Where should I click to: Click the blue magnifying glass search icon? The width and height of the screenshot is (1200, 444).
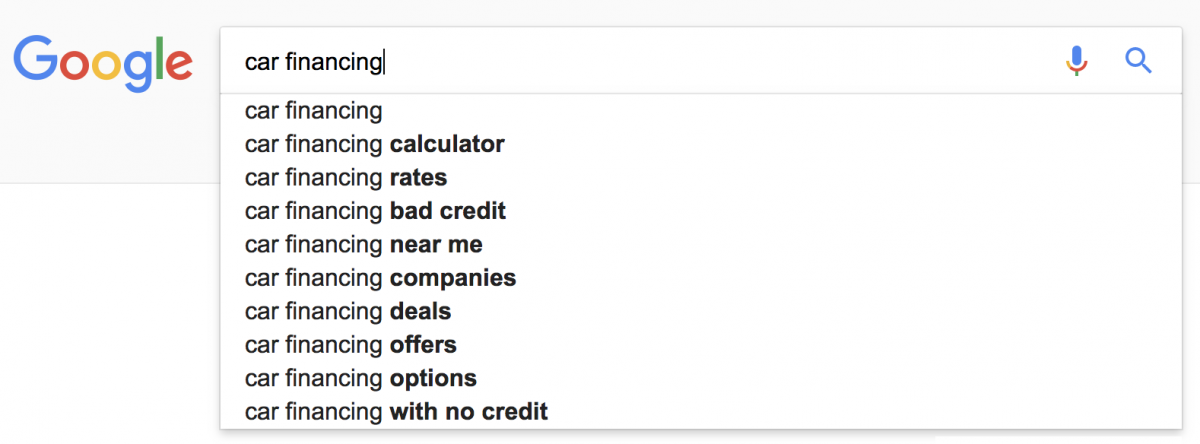tap(1139, 61)
